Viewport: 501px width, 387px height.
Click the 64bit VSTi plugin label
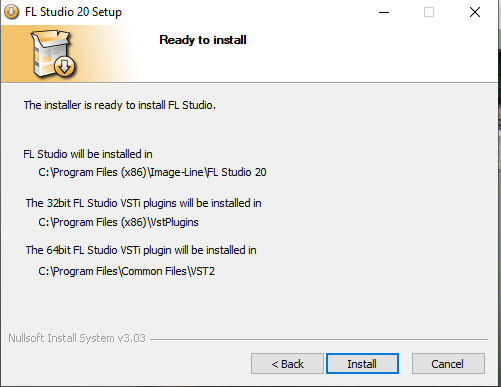141,250
